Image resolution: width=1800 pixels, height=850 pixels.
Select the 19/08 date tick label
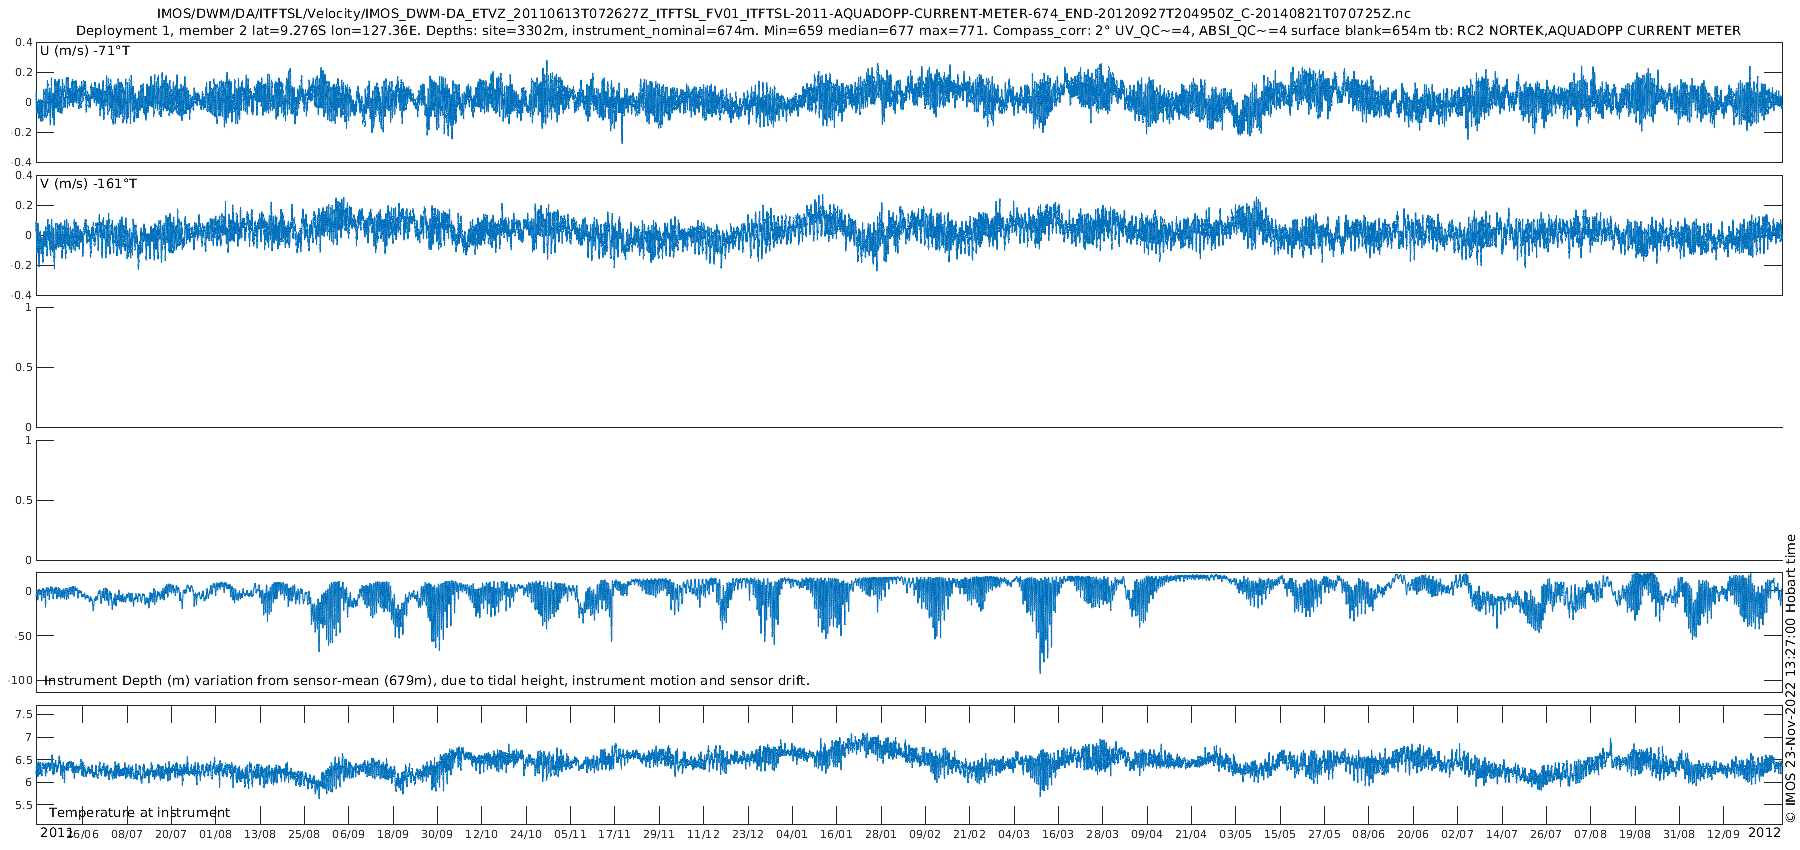pyautogui.click(x=1635, y=835)
